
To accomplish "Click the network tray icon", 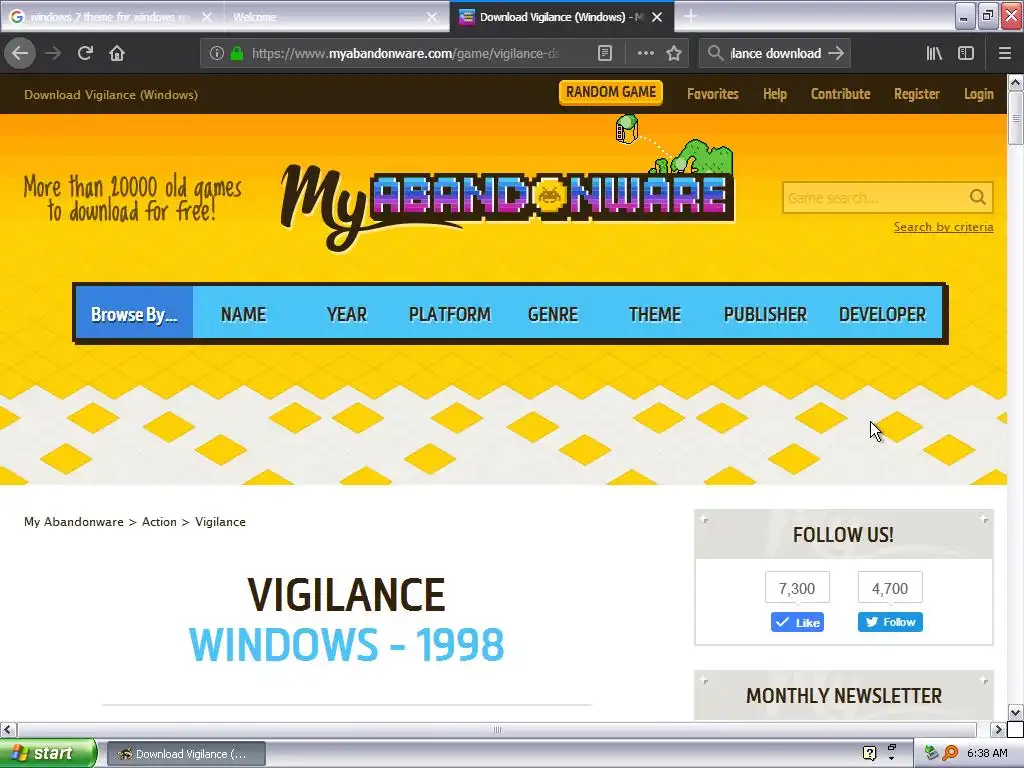I will click(932, 753).
